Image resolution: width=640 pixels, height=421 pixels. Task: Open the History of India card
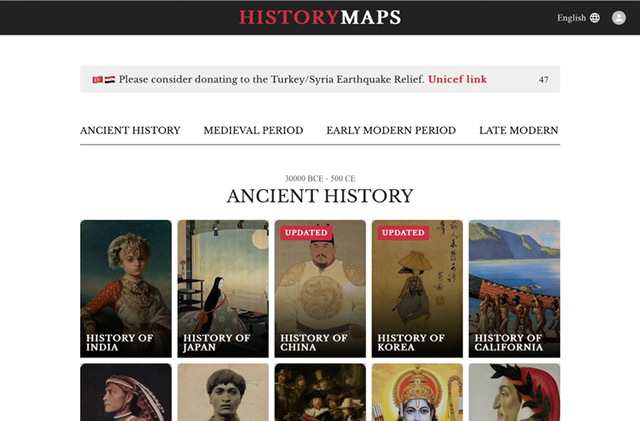[126, 289]
